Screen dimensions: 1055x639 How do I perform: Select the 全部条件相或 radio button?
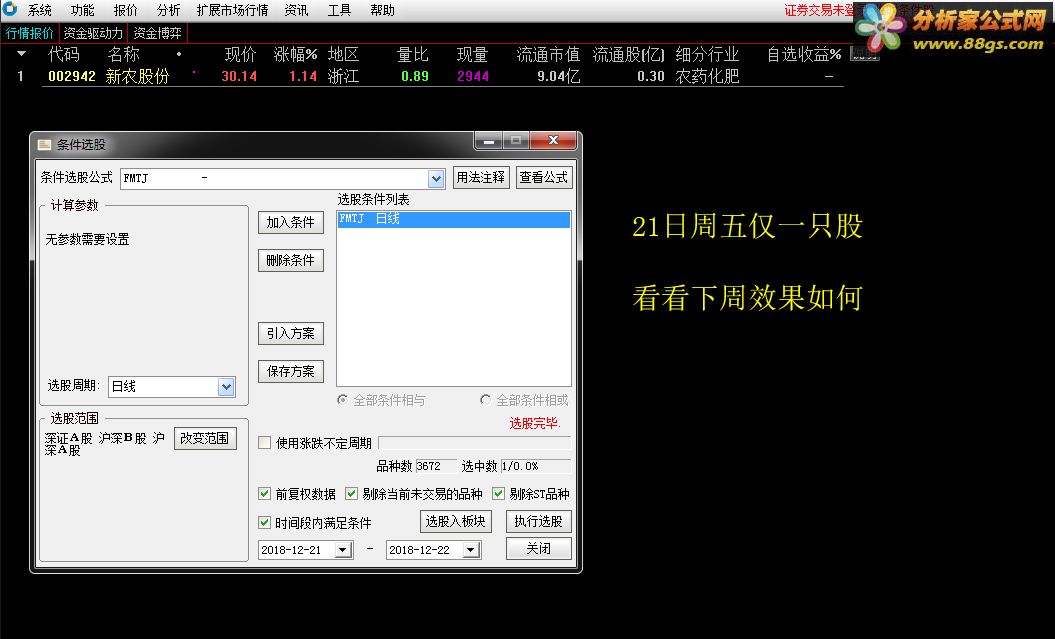click(485, 398)
